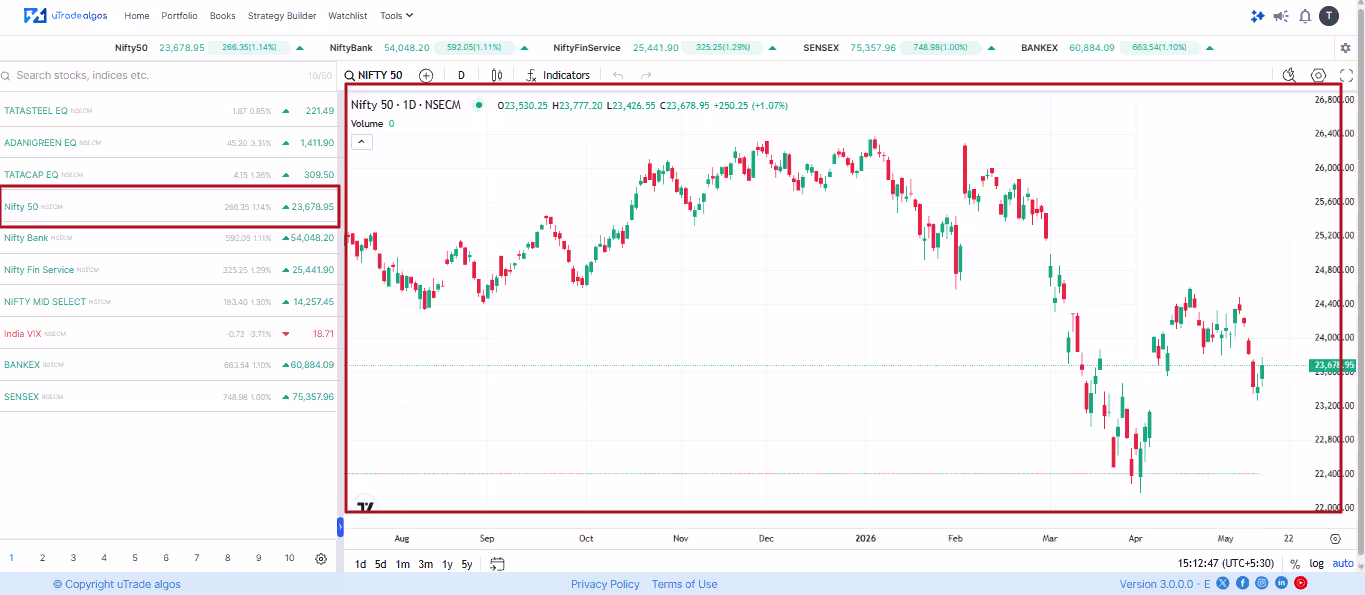Image resolution: width=1365 pixels, height=595 pixels.
Task: Toggle auto scale on price axis
Action: [1343, 564]
